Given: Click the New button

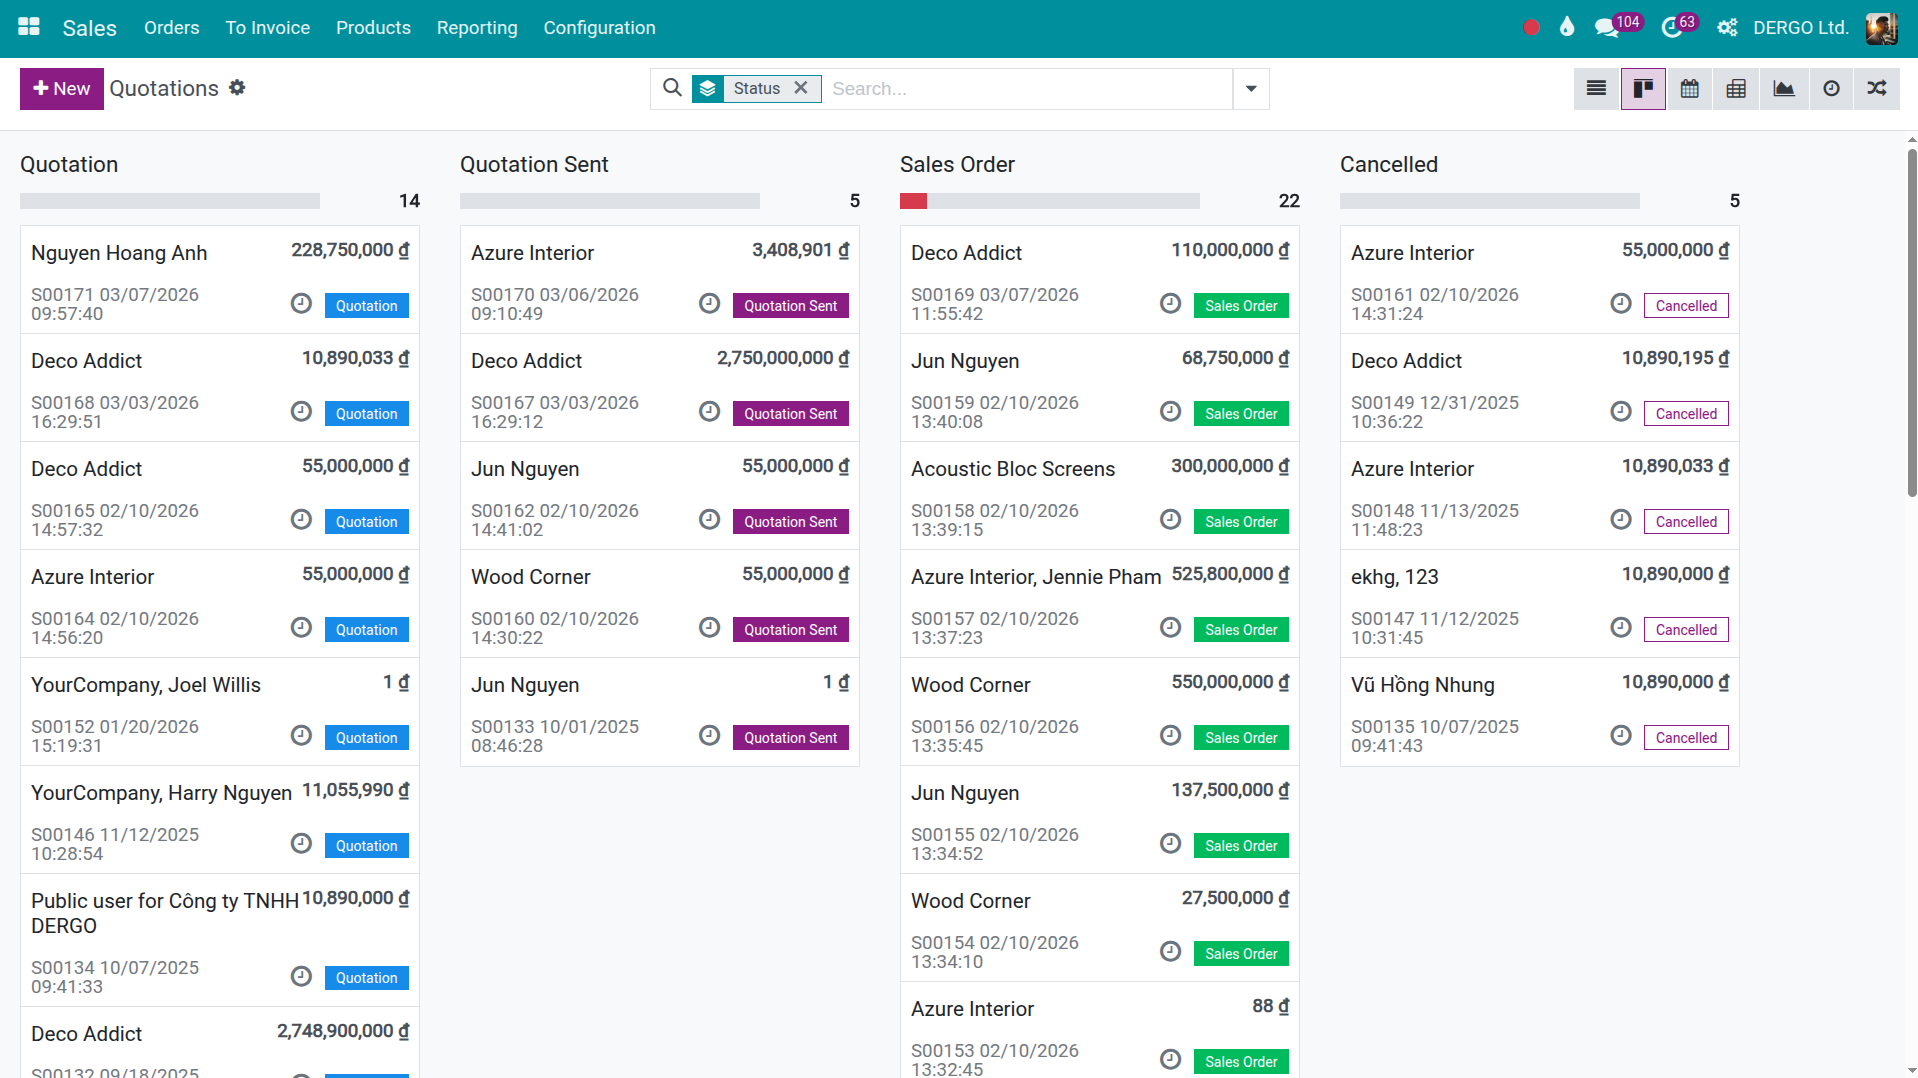Looking at the screenshot, I should [x=62, y=89].
